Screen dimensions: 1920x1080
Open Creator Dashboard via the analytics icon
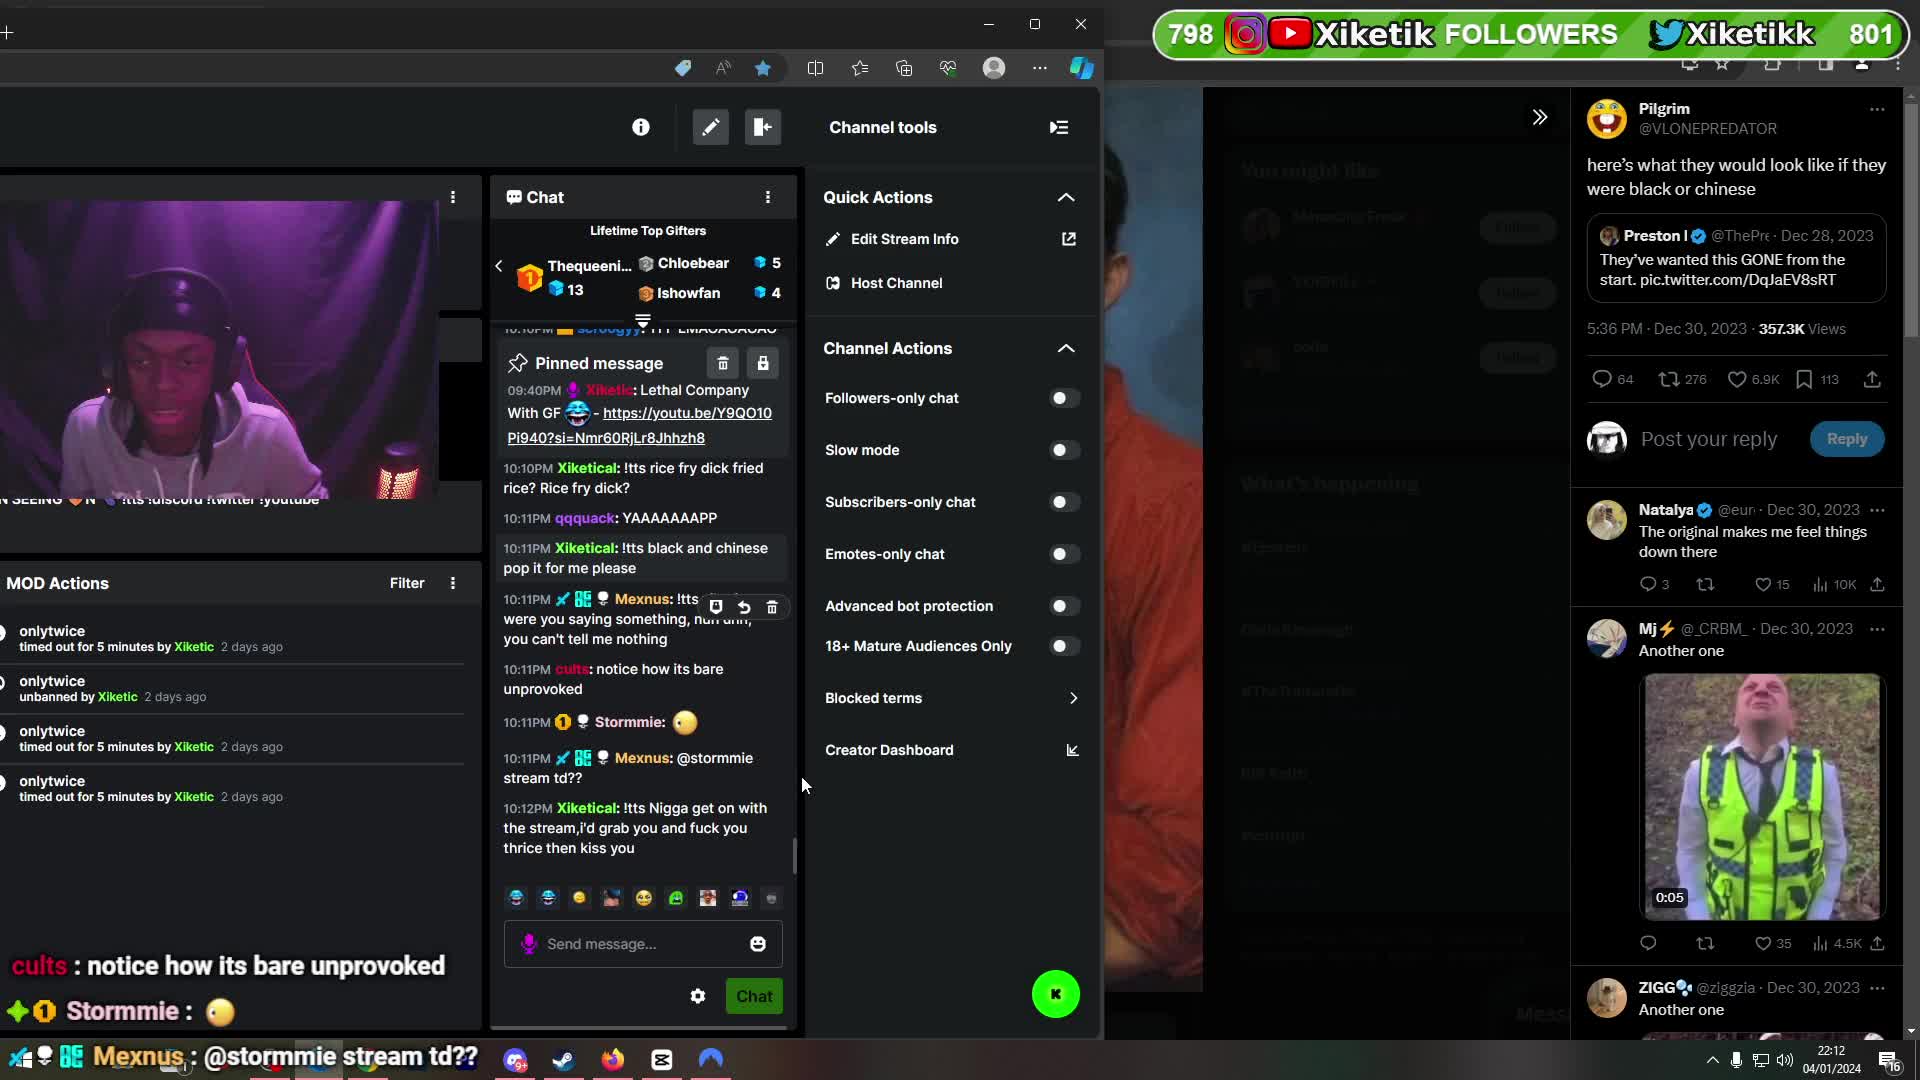pos(1072,750)
